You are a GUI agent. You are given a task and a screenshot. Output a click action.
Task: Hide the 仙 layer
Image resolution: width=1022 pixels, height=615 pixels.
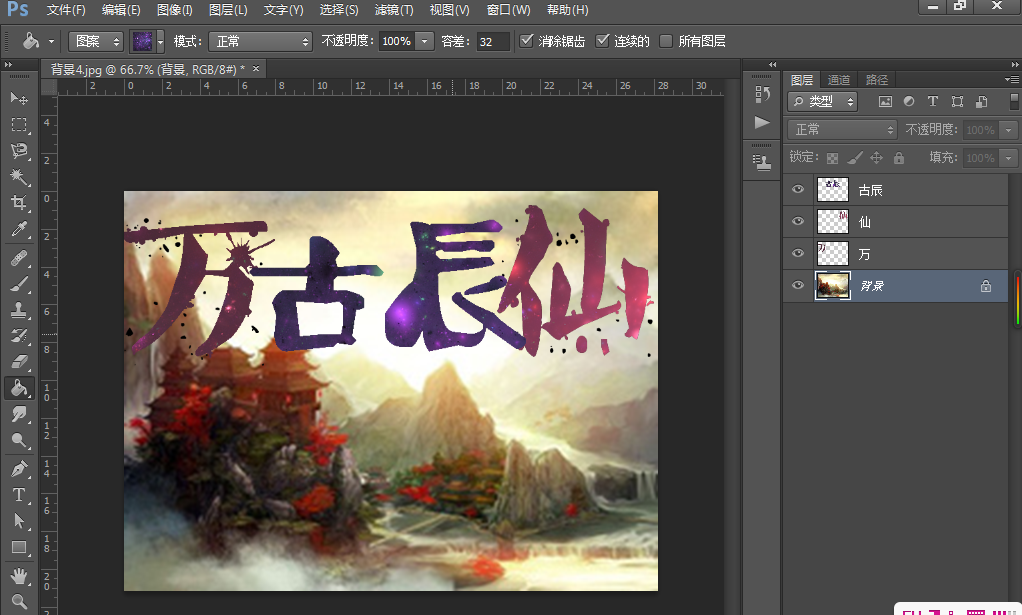tap(798, 221)
